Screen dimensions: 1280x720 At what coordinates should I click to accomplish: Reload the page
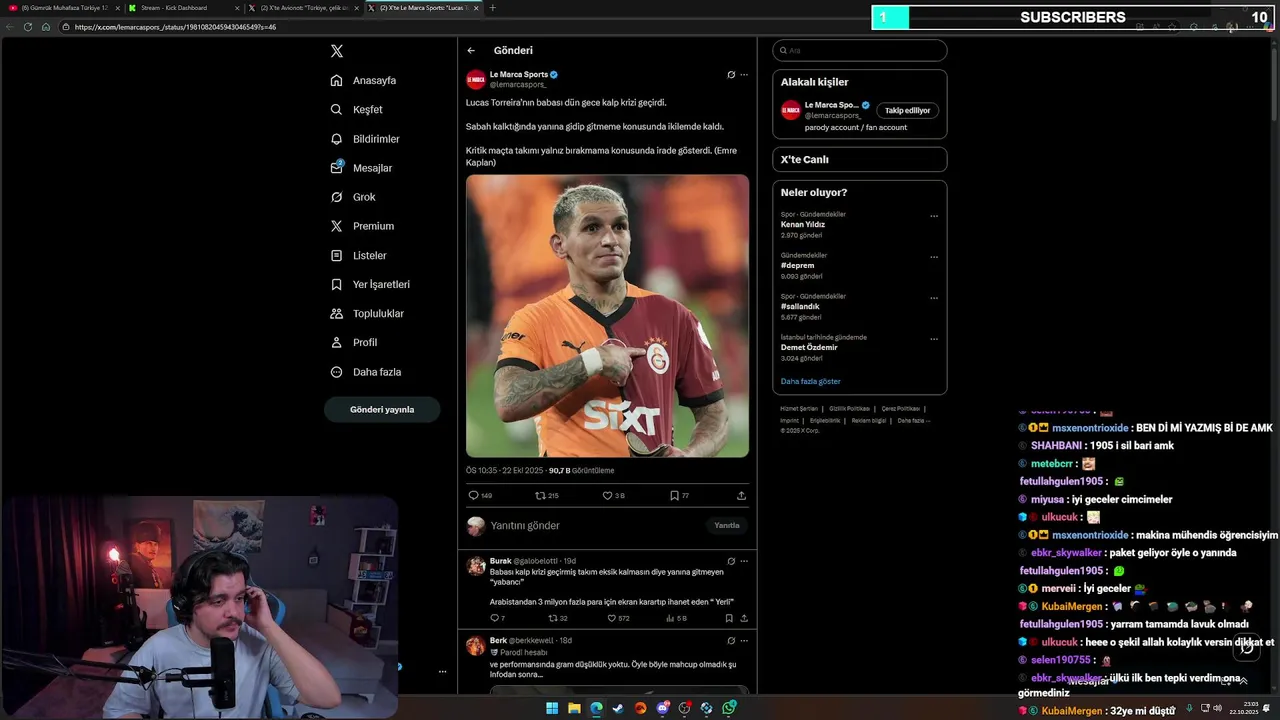pyautogui.click(x=28, y=27)
